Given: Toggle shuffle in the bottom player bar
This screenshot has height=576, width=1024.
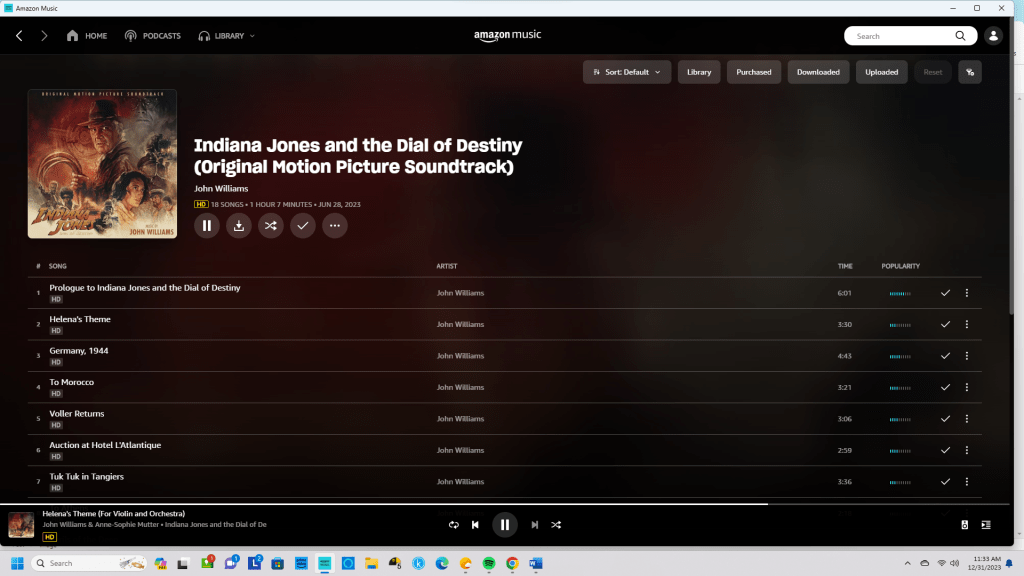Looking at the screenshot, I should click(557, 525).
